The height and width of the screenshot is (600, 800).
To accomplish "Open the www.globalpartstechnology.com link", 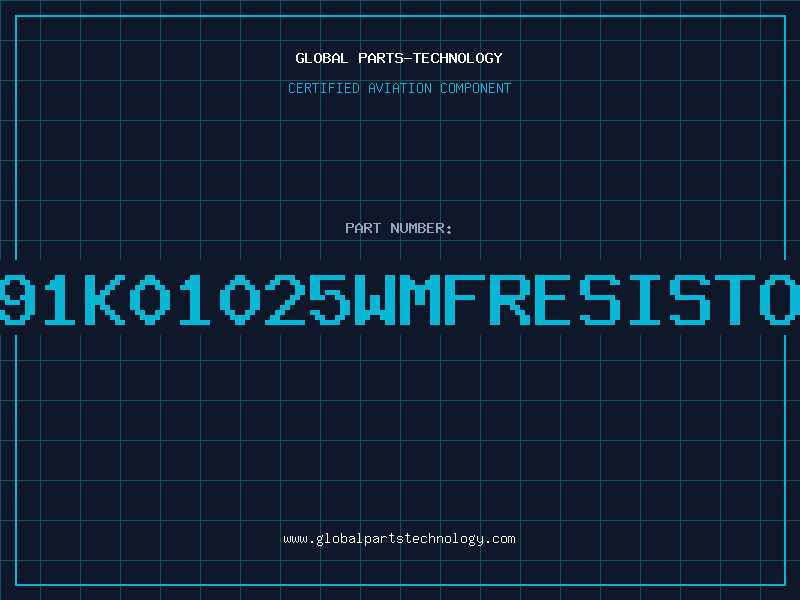I will pyautogui.click(x=399, y=539).
